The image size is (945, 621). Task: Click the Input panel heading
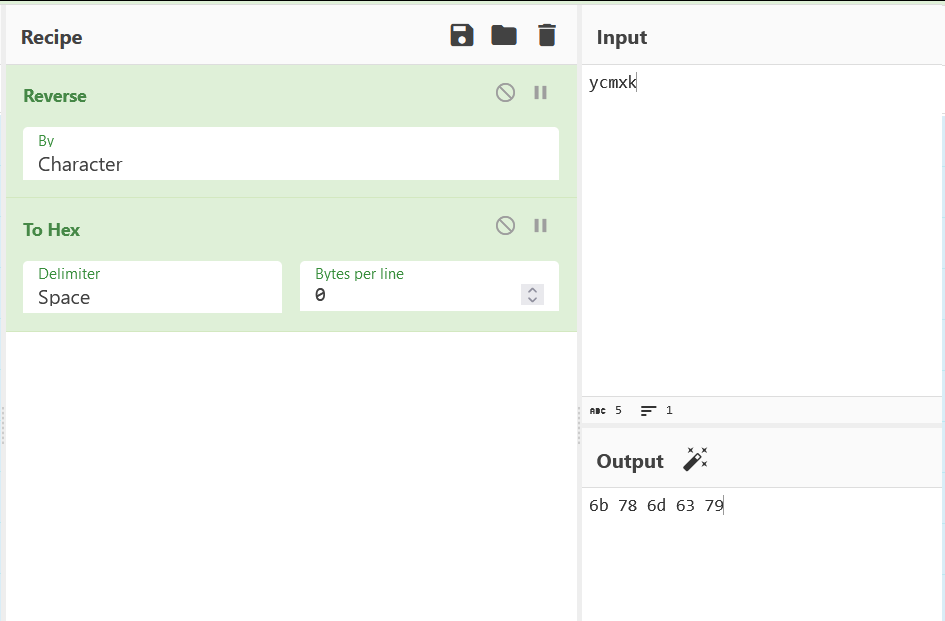[x=622, y=37]
